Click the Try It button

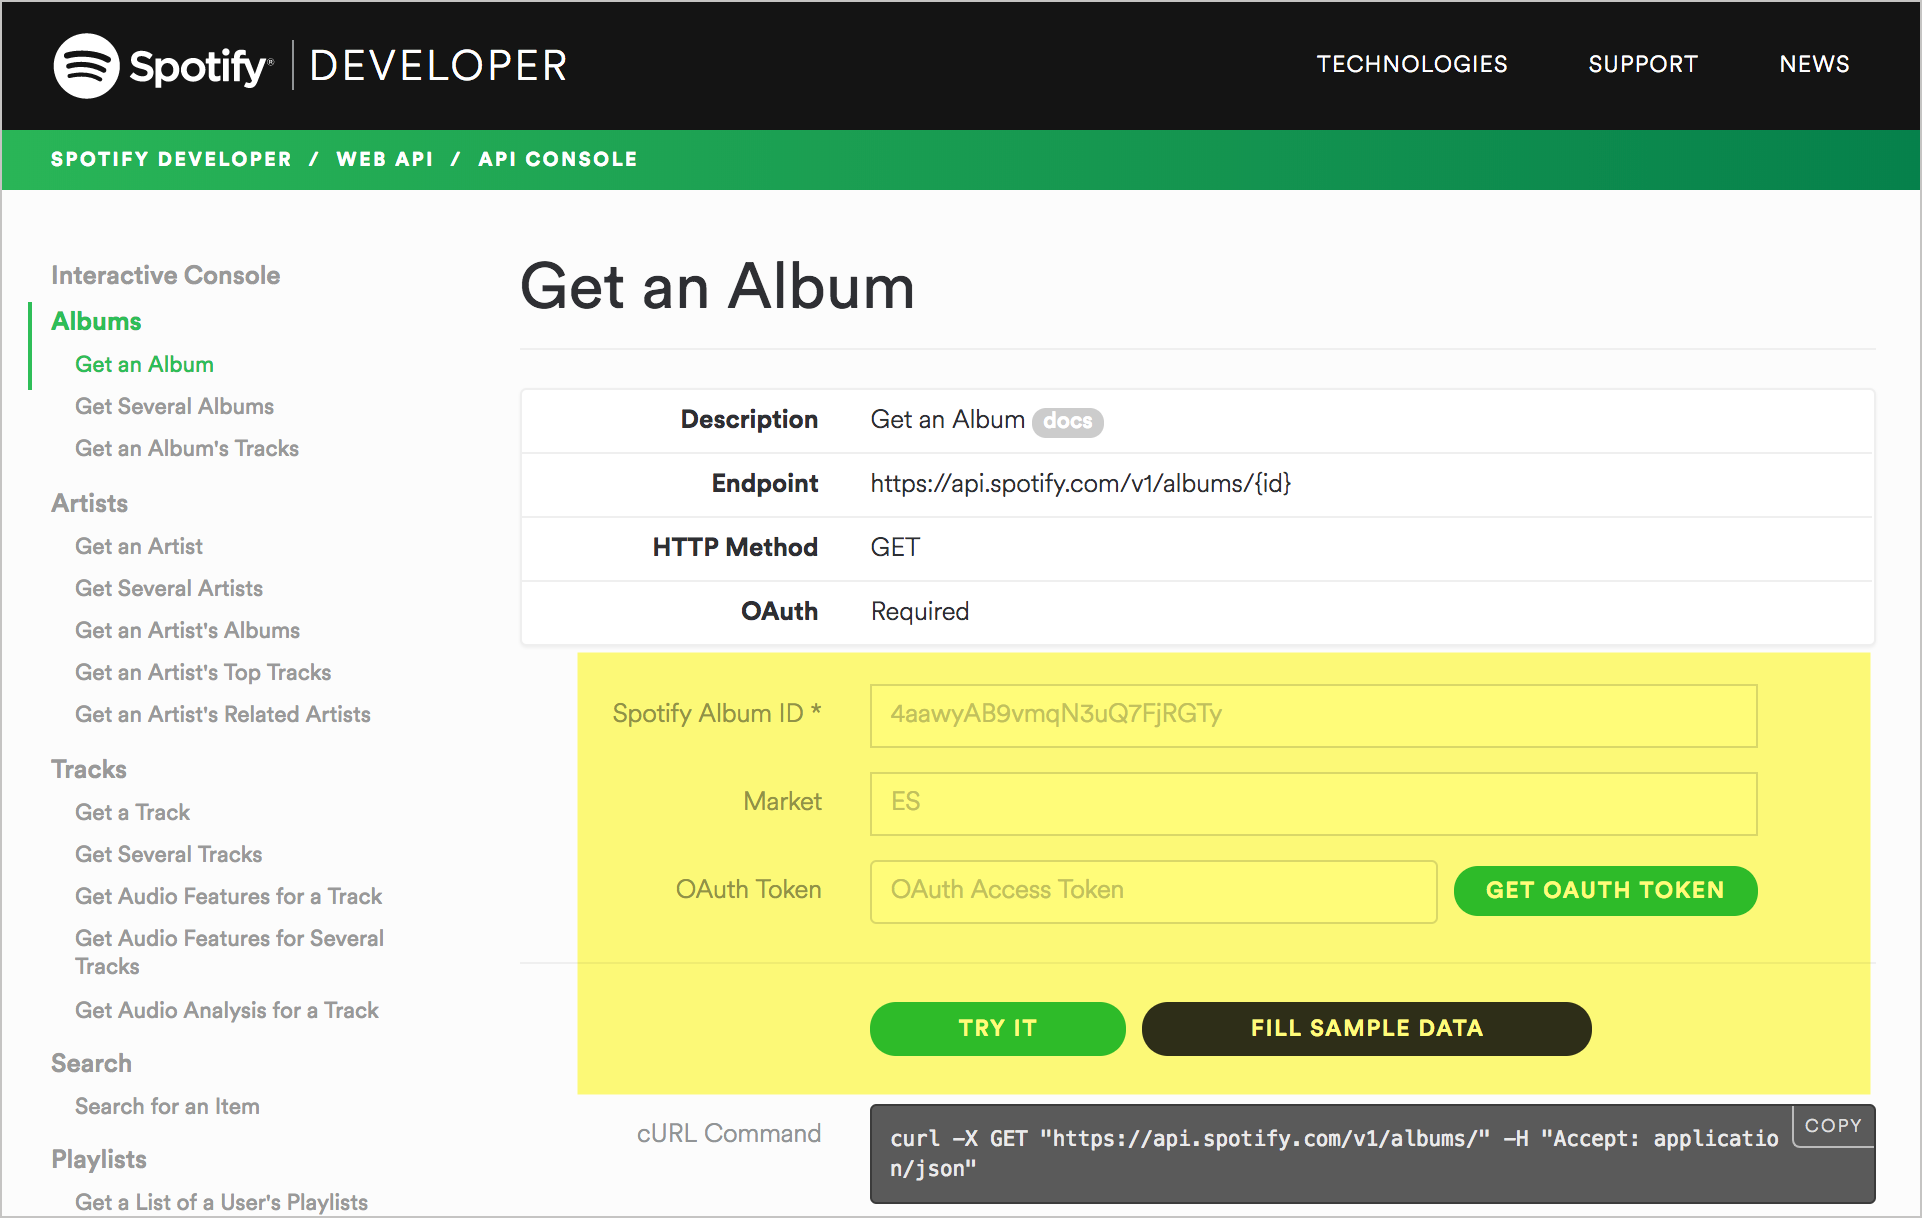(997, 1028)
